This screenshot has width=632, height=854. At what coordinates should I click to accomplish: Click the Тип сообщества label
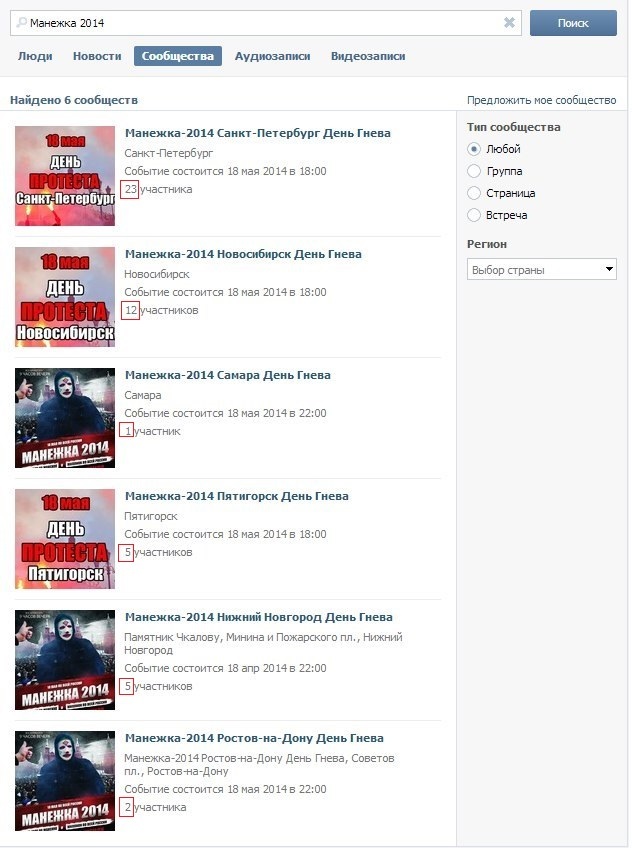point(513,127)
